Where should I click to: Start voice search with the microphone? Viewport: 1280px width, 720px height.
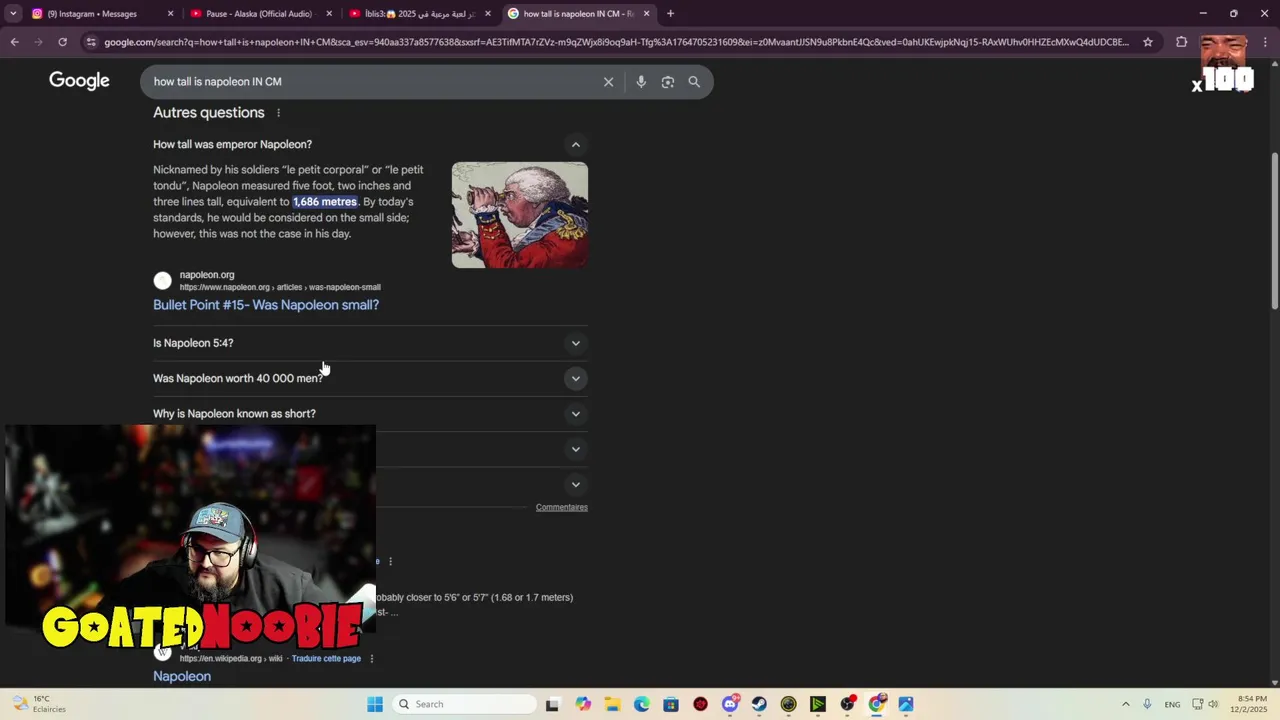coord(641,82)
